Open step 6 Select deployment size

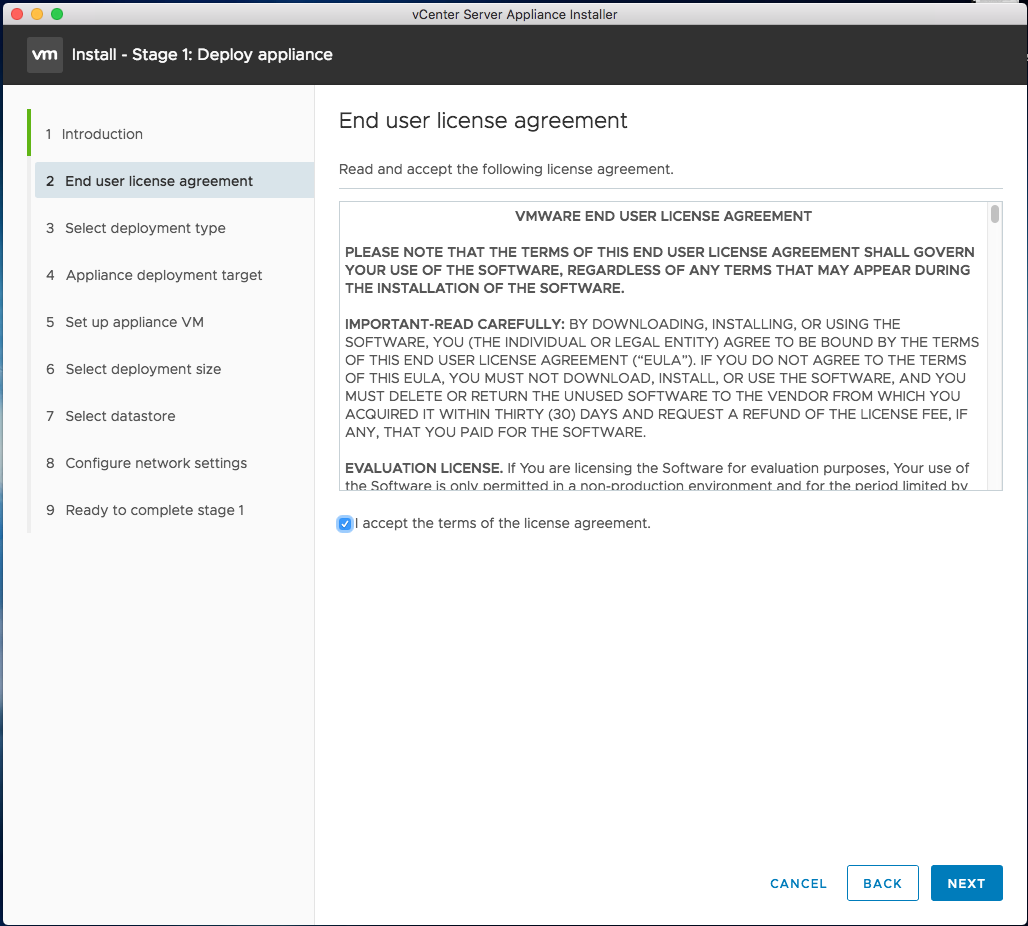coord(143,369)
